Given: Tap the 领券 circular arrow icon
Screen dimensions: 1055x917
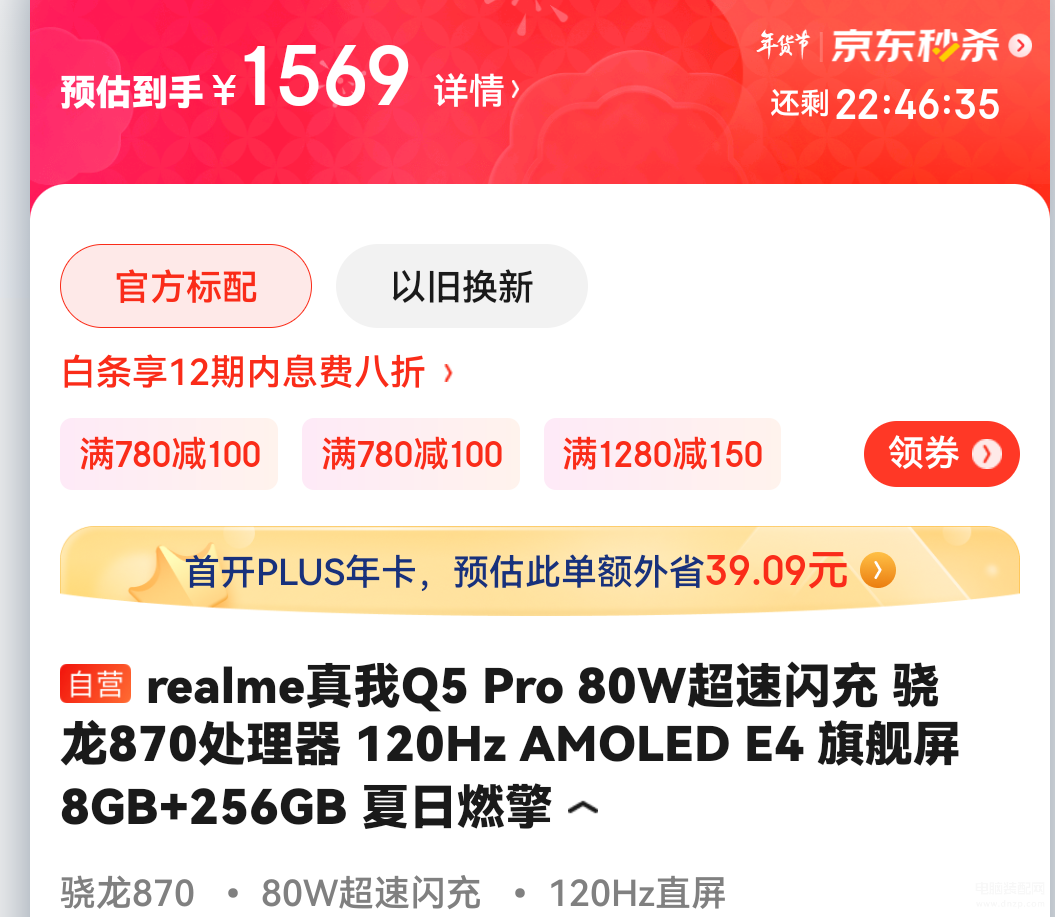Looking at the screenshot, I should pyautogui.click(x=987, y=454).
